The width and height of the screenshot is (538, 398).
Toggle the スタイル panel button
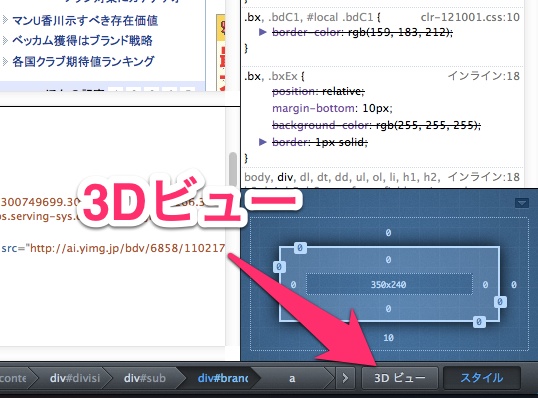(x=482, y=378)
